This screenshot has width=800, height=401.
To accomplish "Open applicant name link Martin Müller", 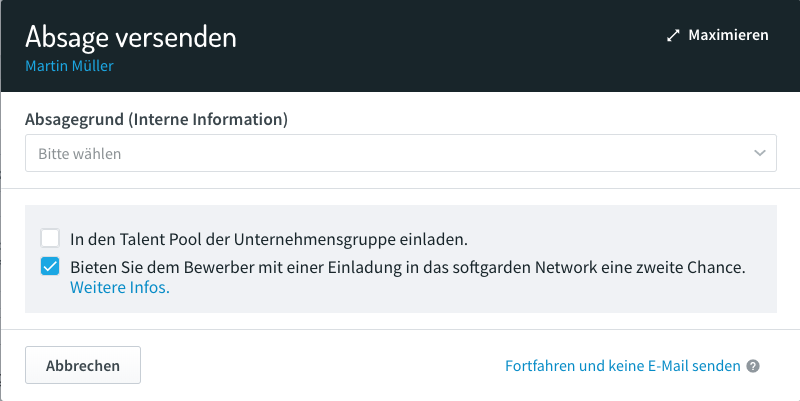I will tap(69, 66).
